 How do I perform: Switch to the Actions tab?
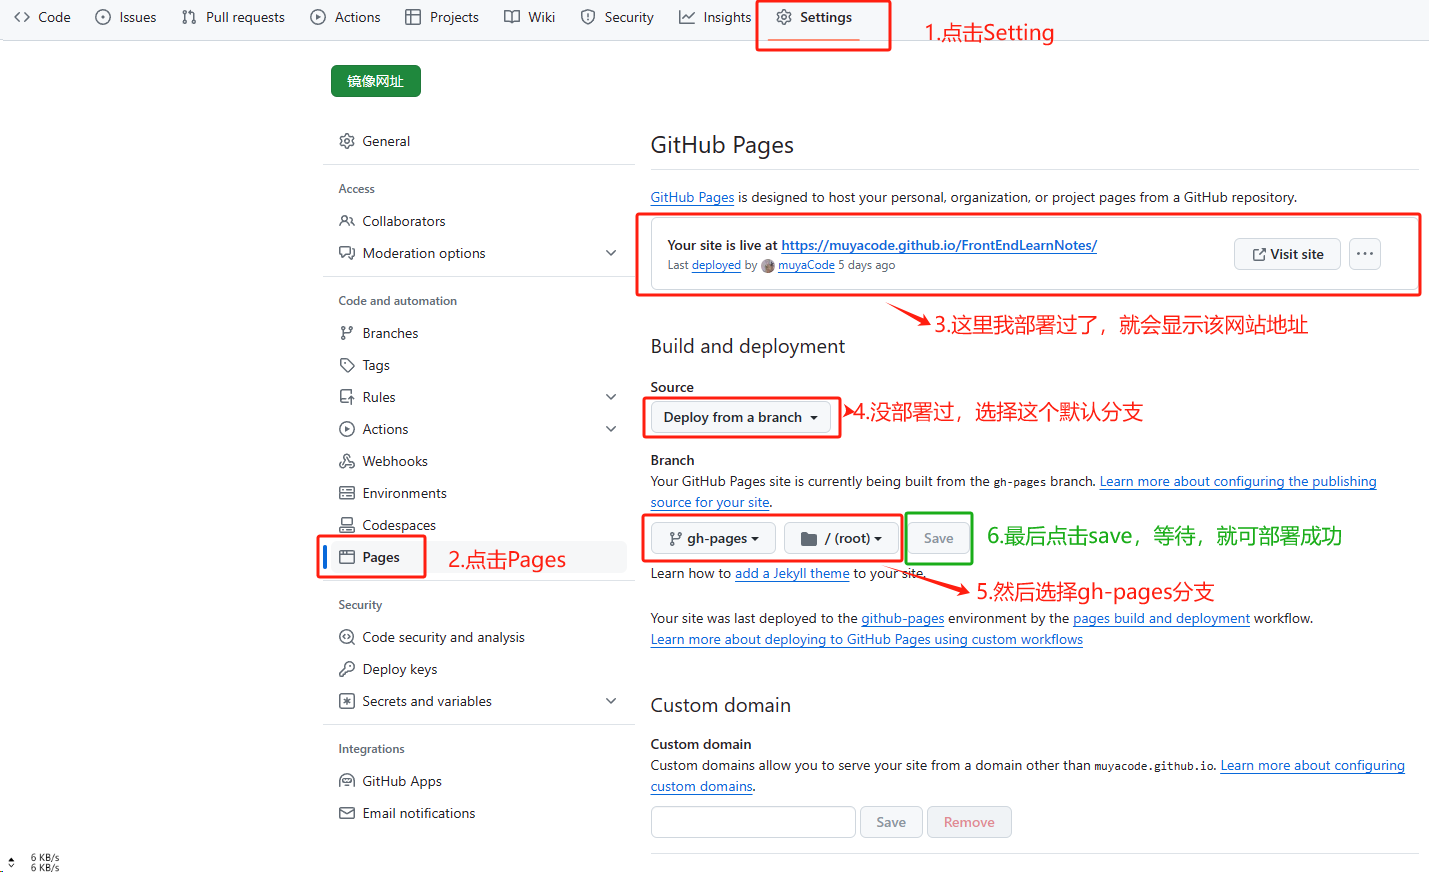(345, 17)
